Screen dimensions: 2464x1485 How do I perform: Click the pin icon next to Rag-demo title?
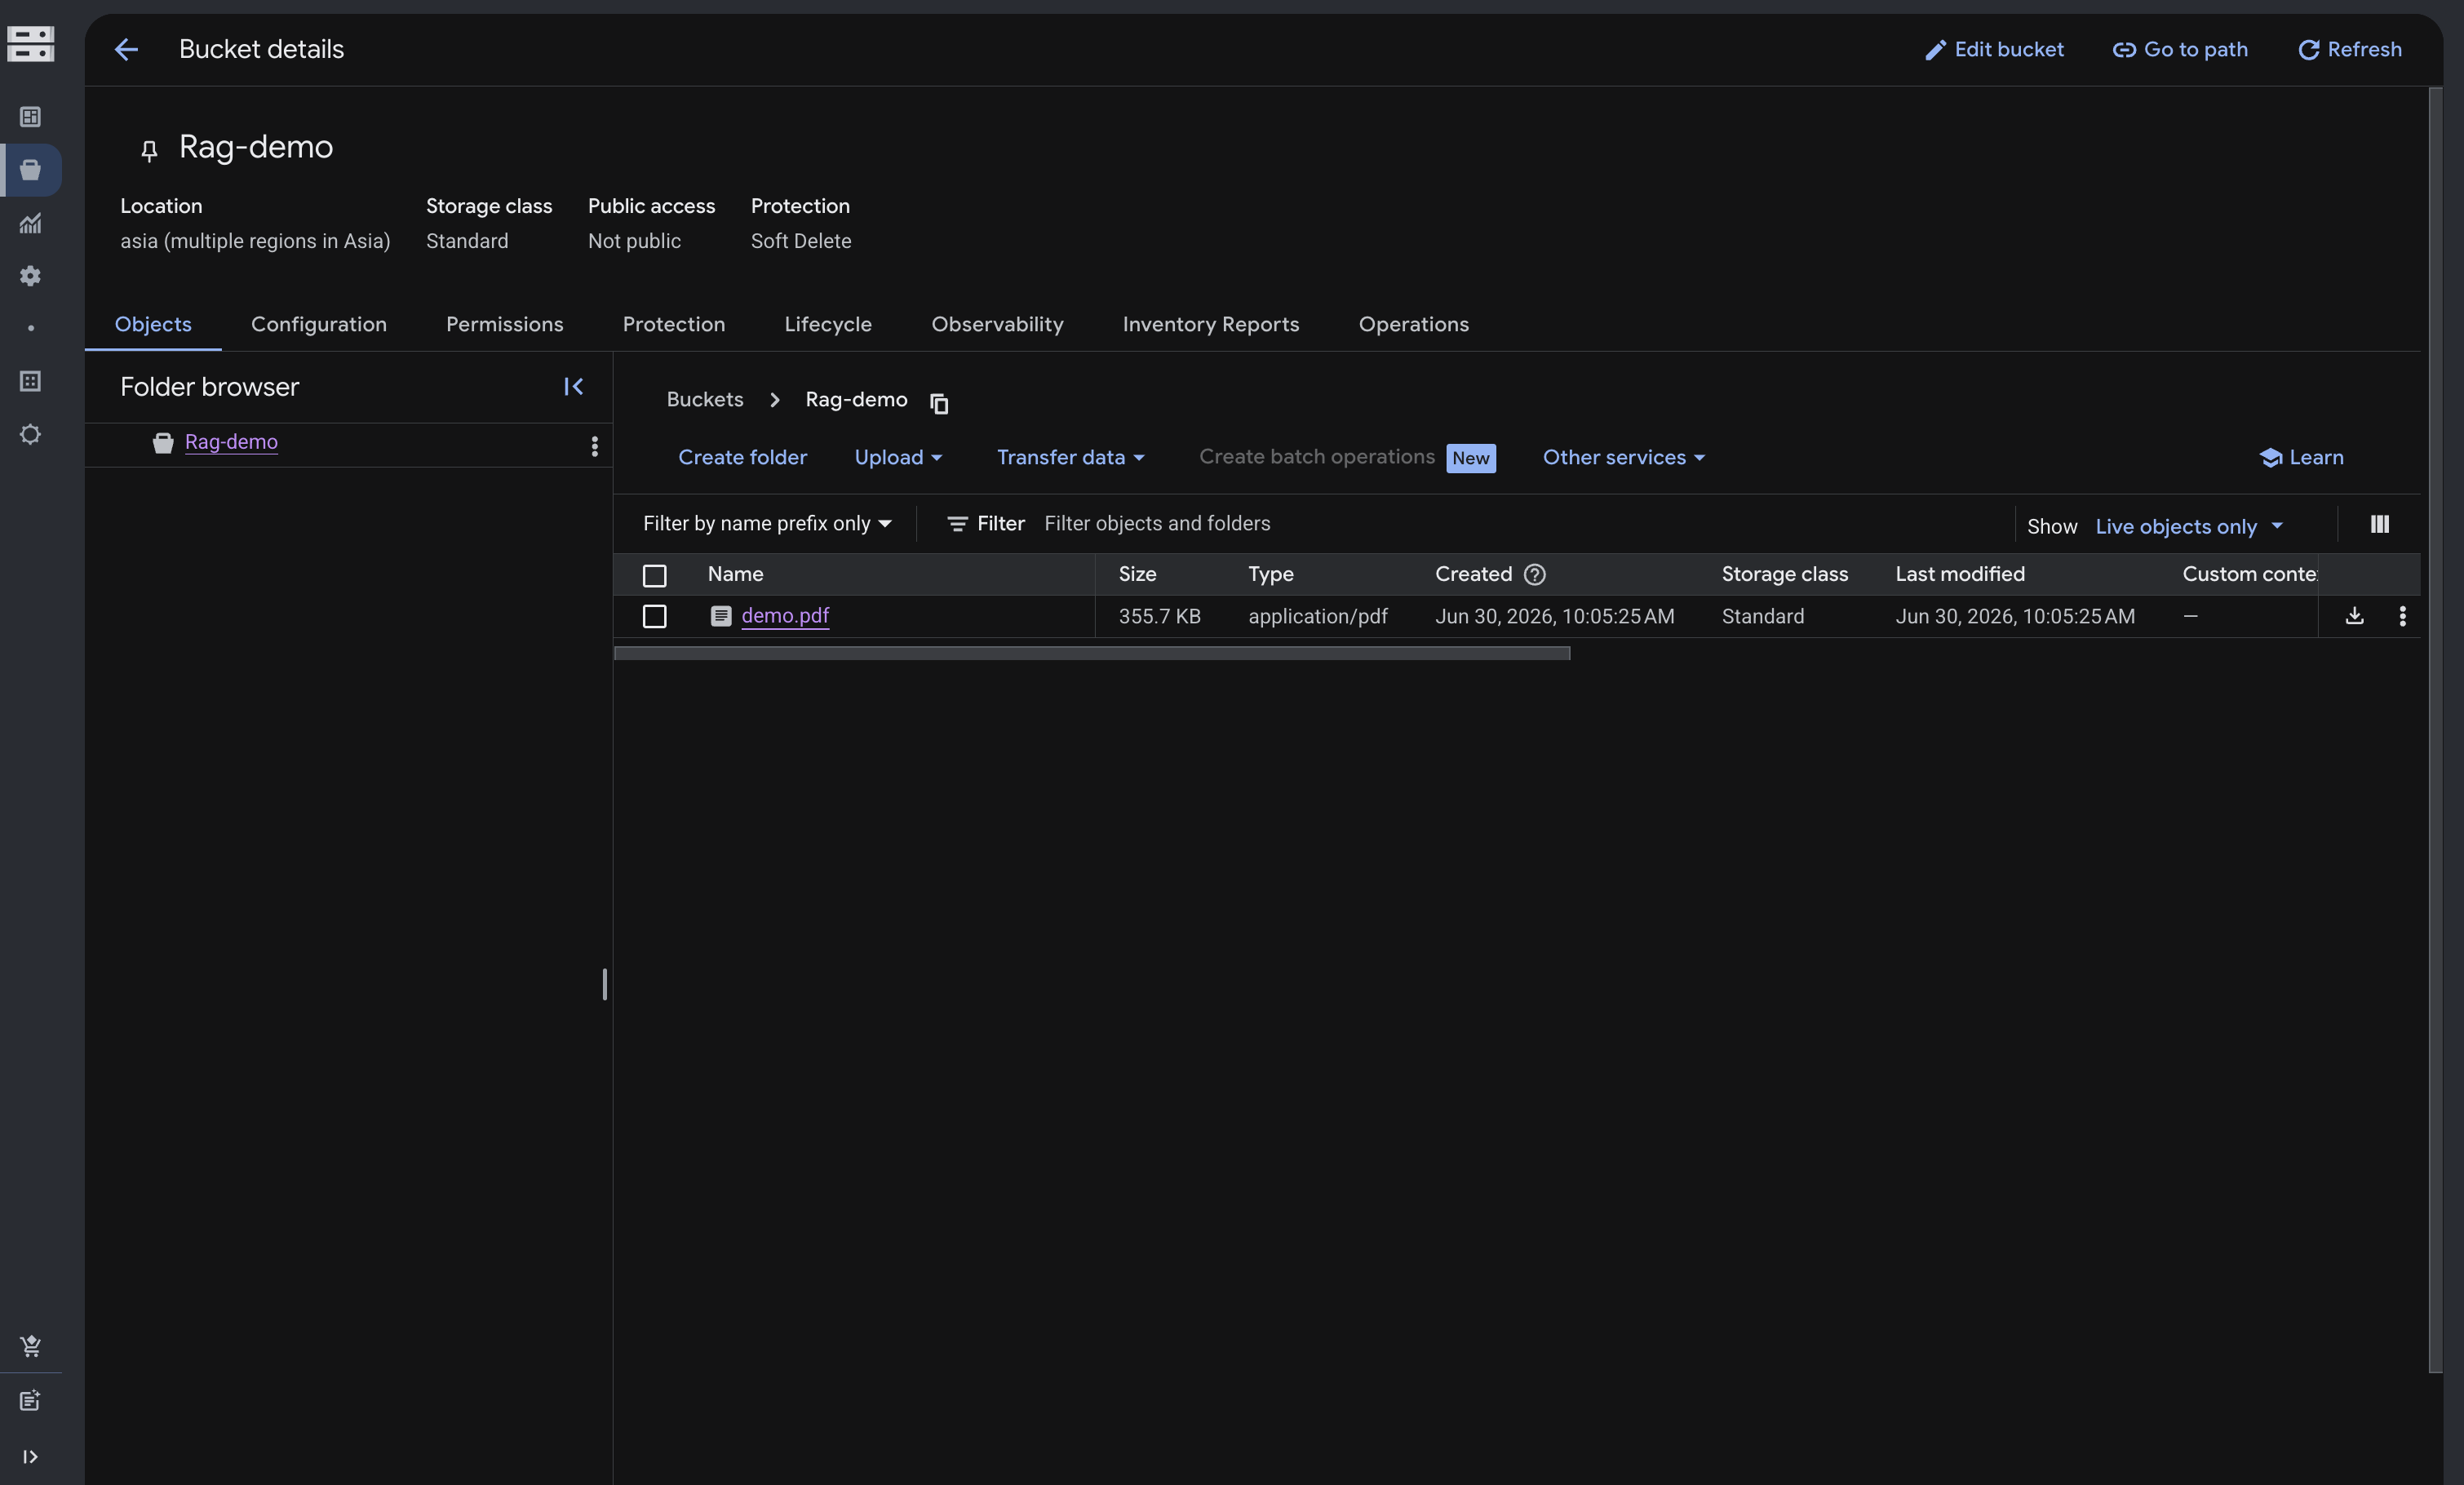149,150
